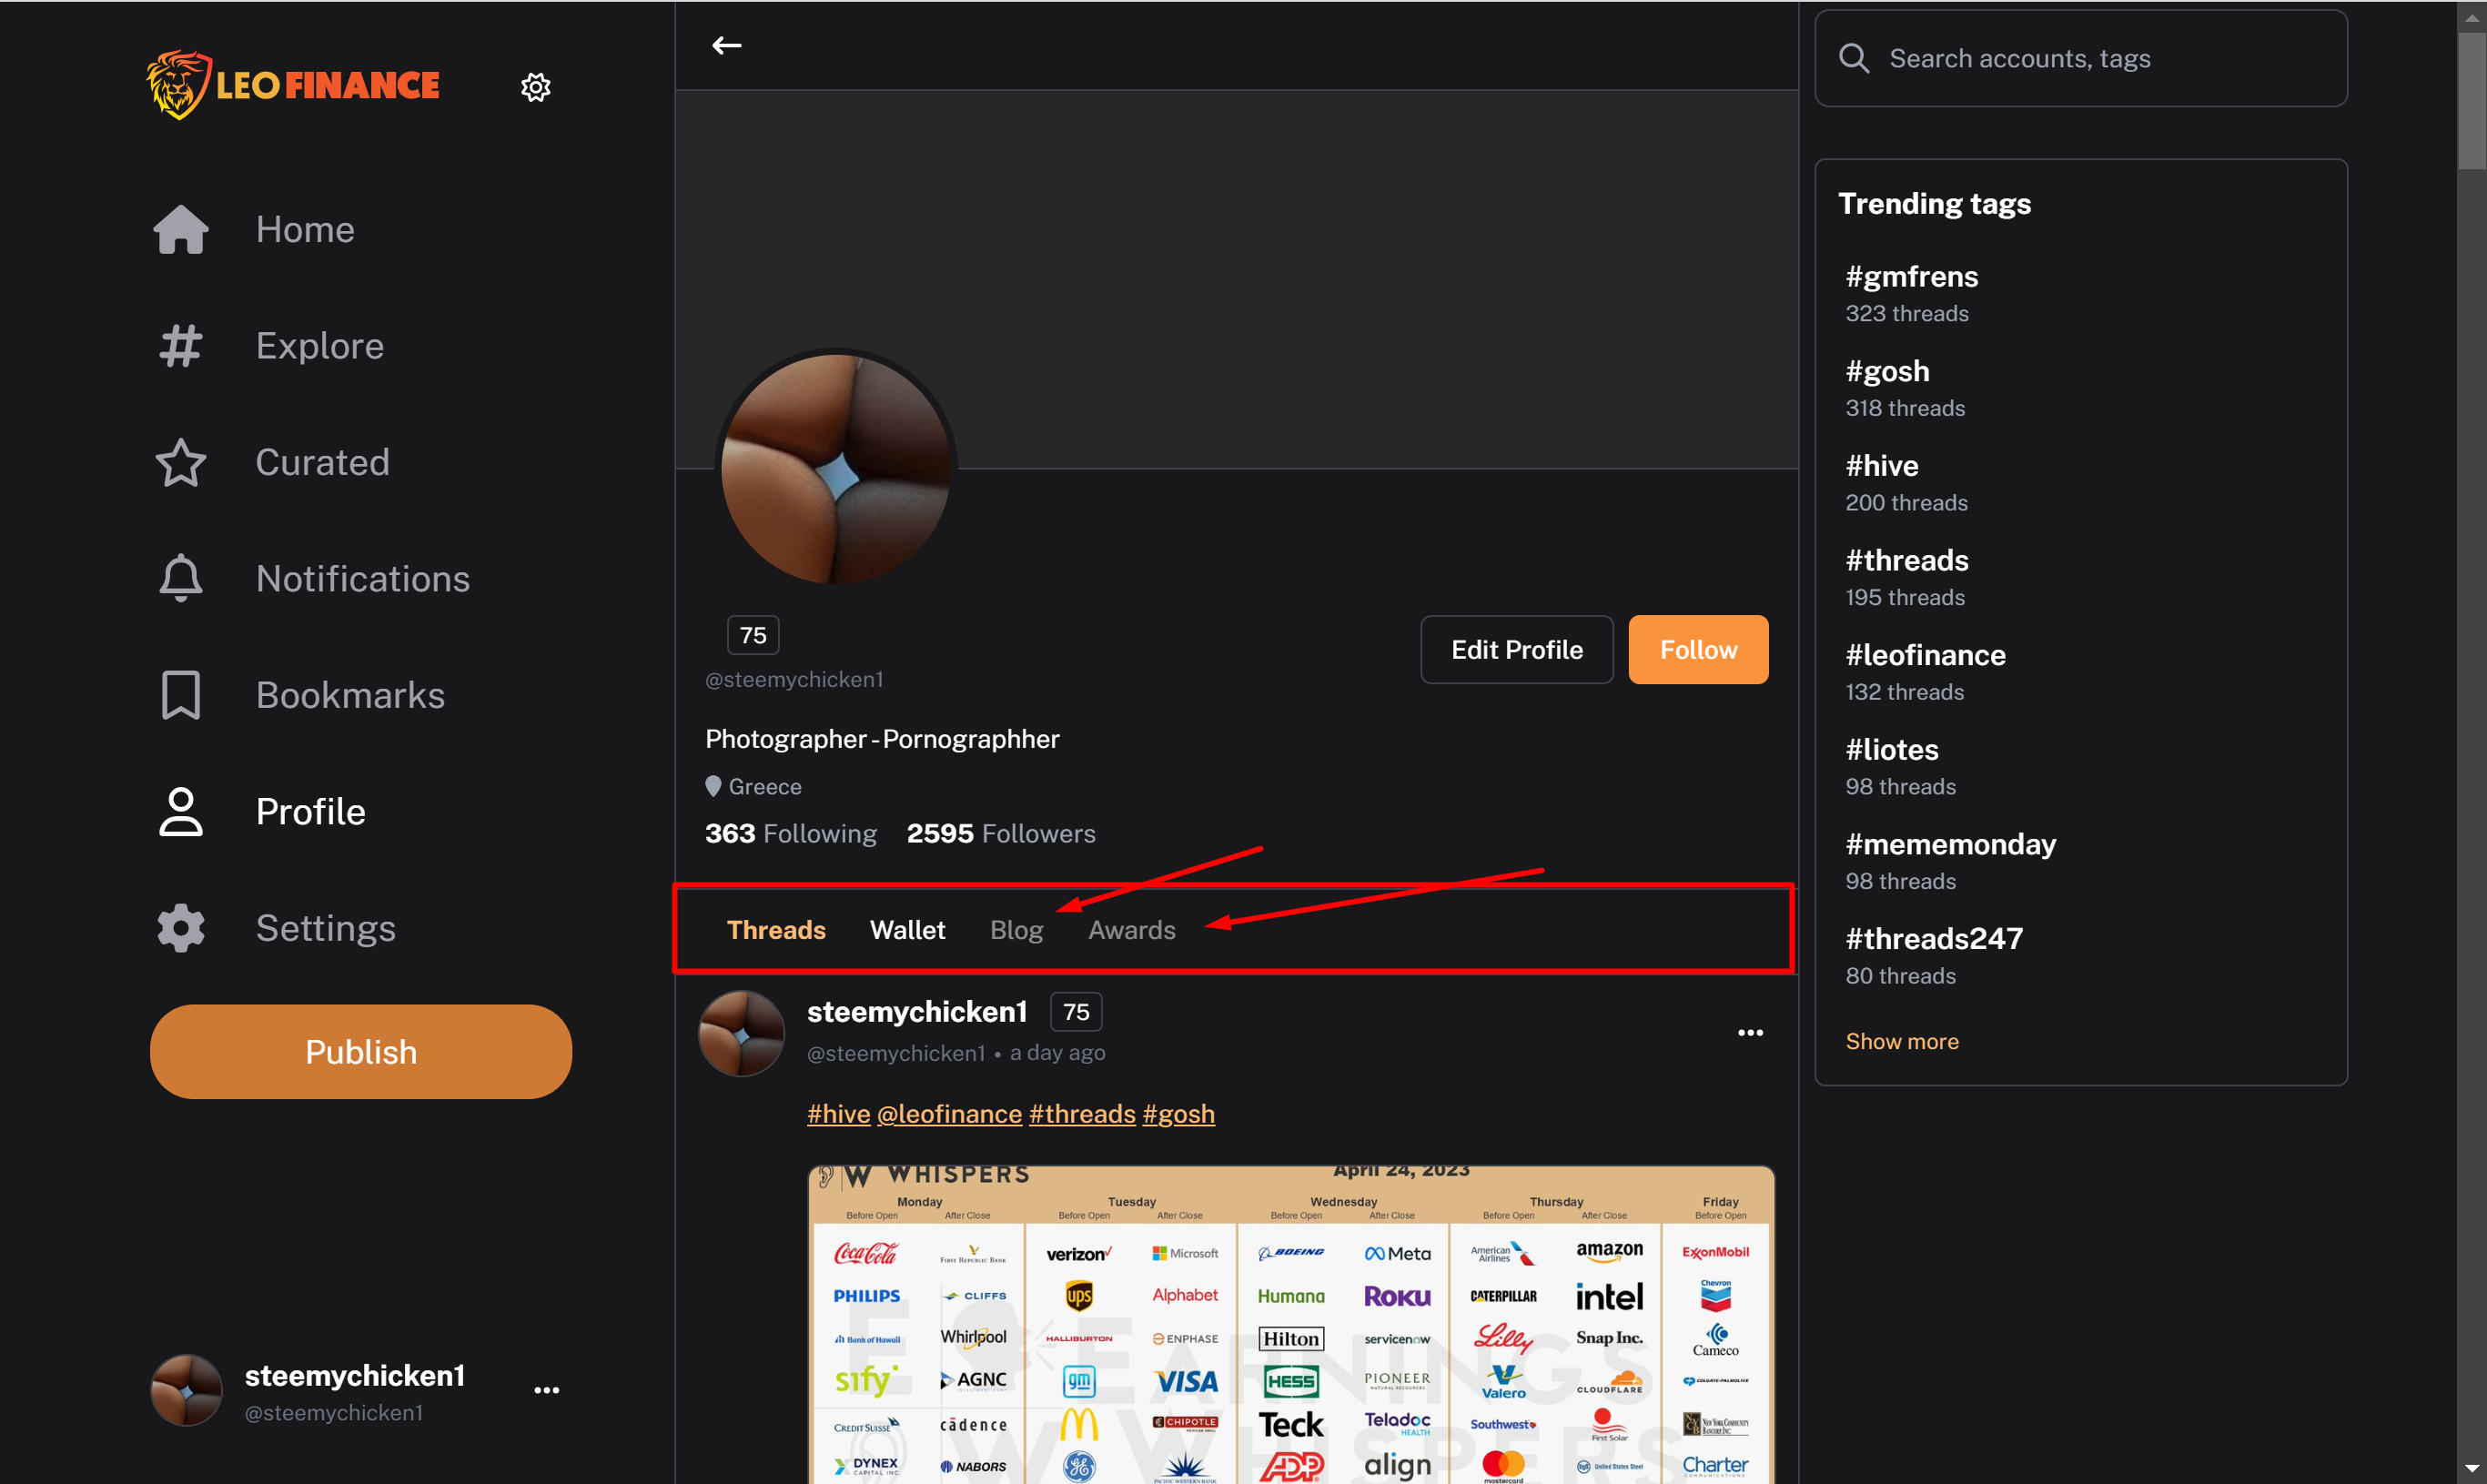This screenshot has width=2487, height=1484.
Task: Click the #gosh hashtag in the post
Action: (x=1178, y=1114)
